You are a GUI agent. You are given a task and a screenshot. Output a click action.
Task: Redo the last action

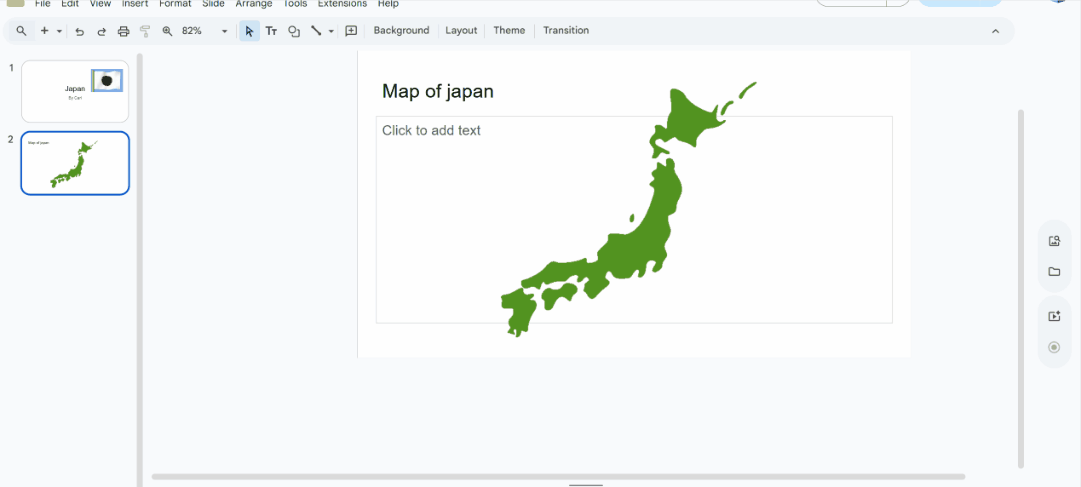click(x=101, y=31)
